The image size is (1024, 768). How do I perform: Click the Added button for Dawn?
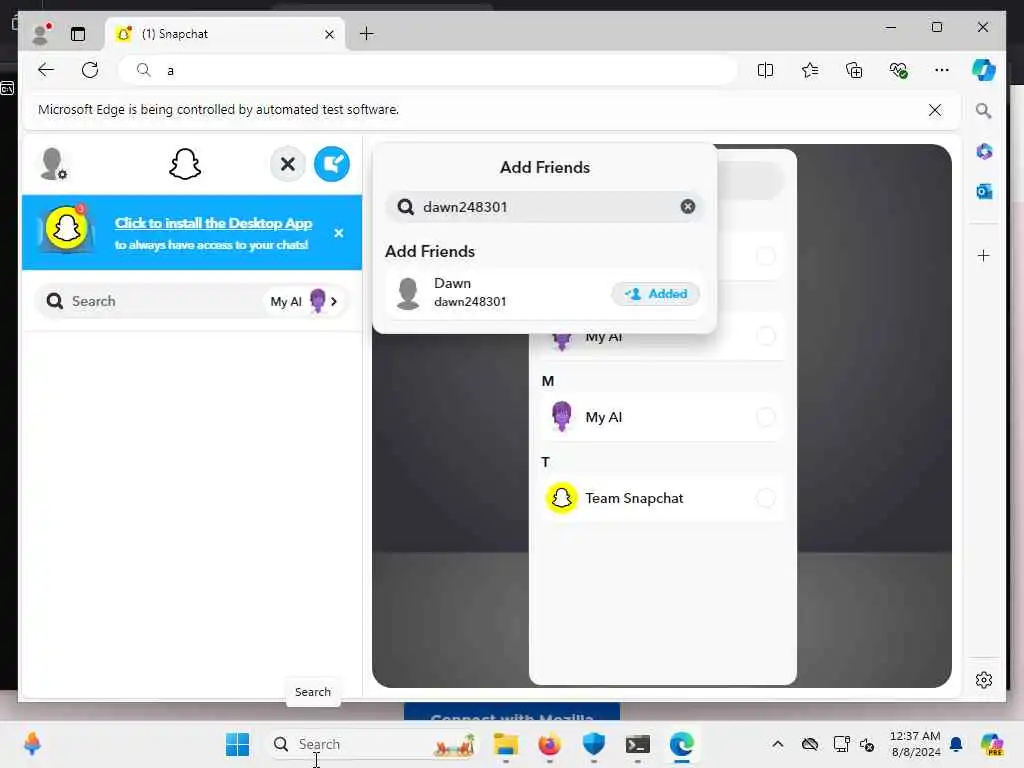pyautogui.click(x=655, y=294)
